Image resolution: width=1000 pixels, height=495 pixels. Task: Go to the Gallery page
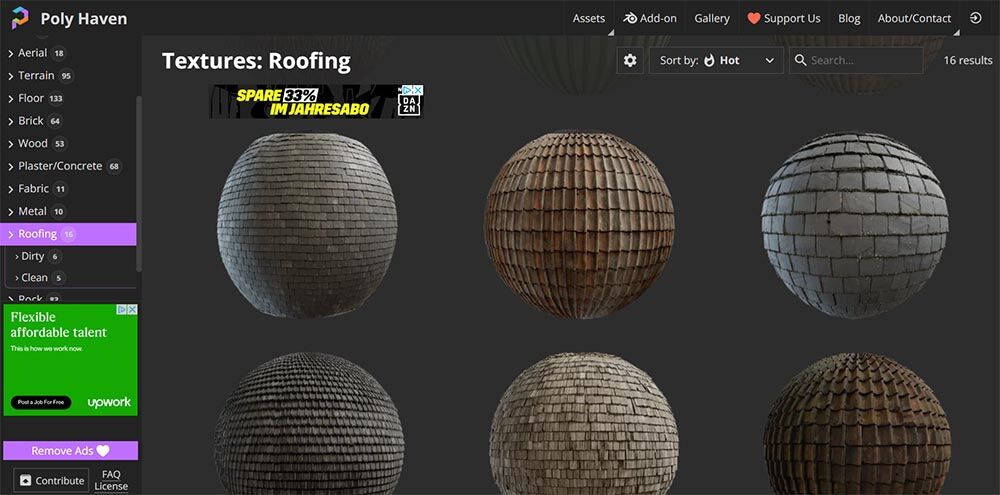[711, 18]
